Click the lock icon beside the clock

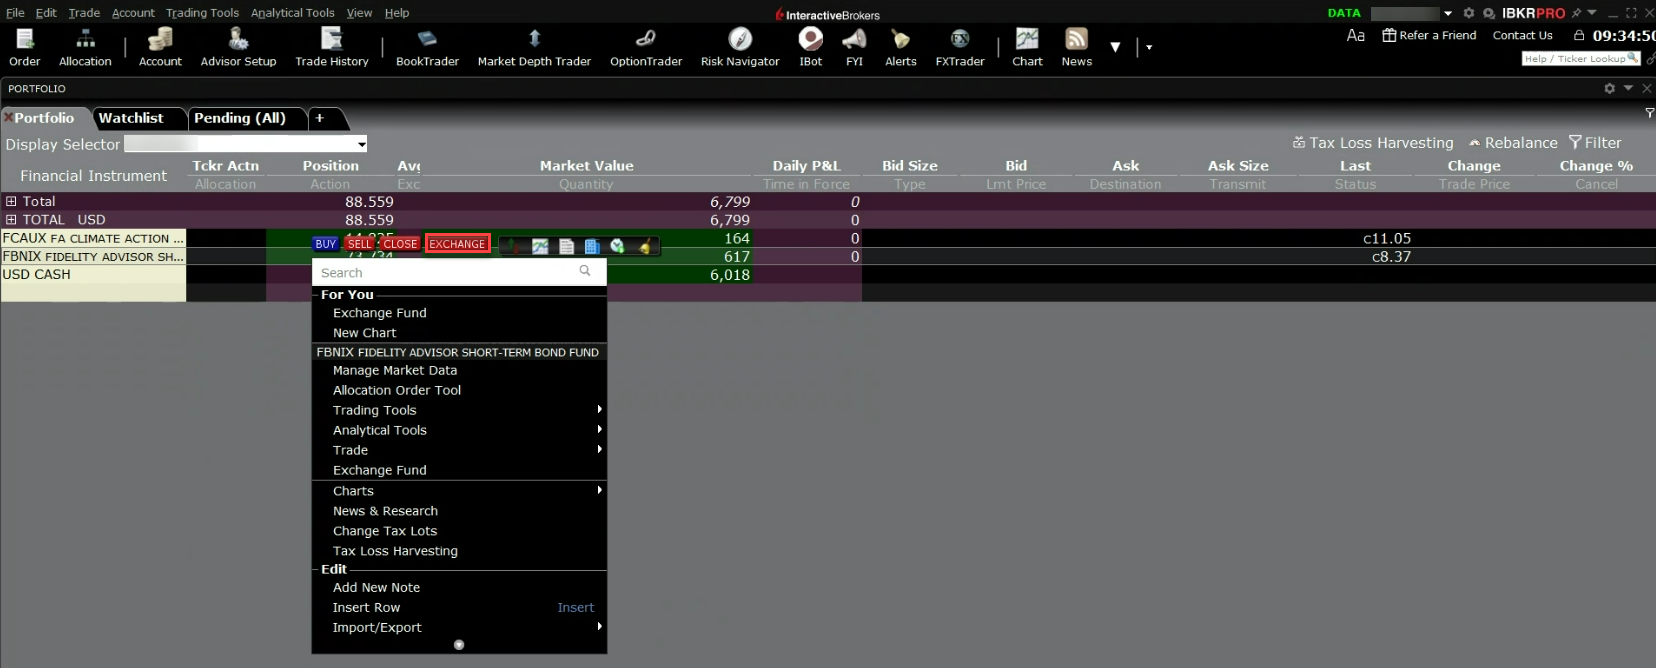(1579, 35)
